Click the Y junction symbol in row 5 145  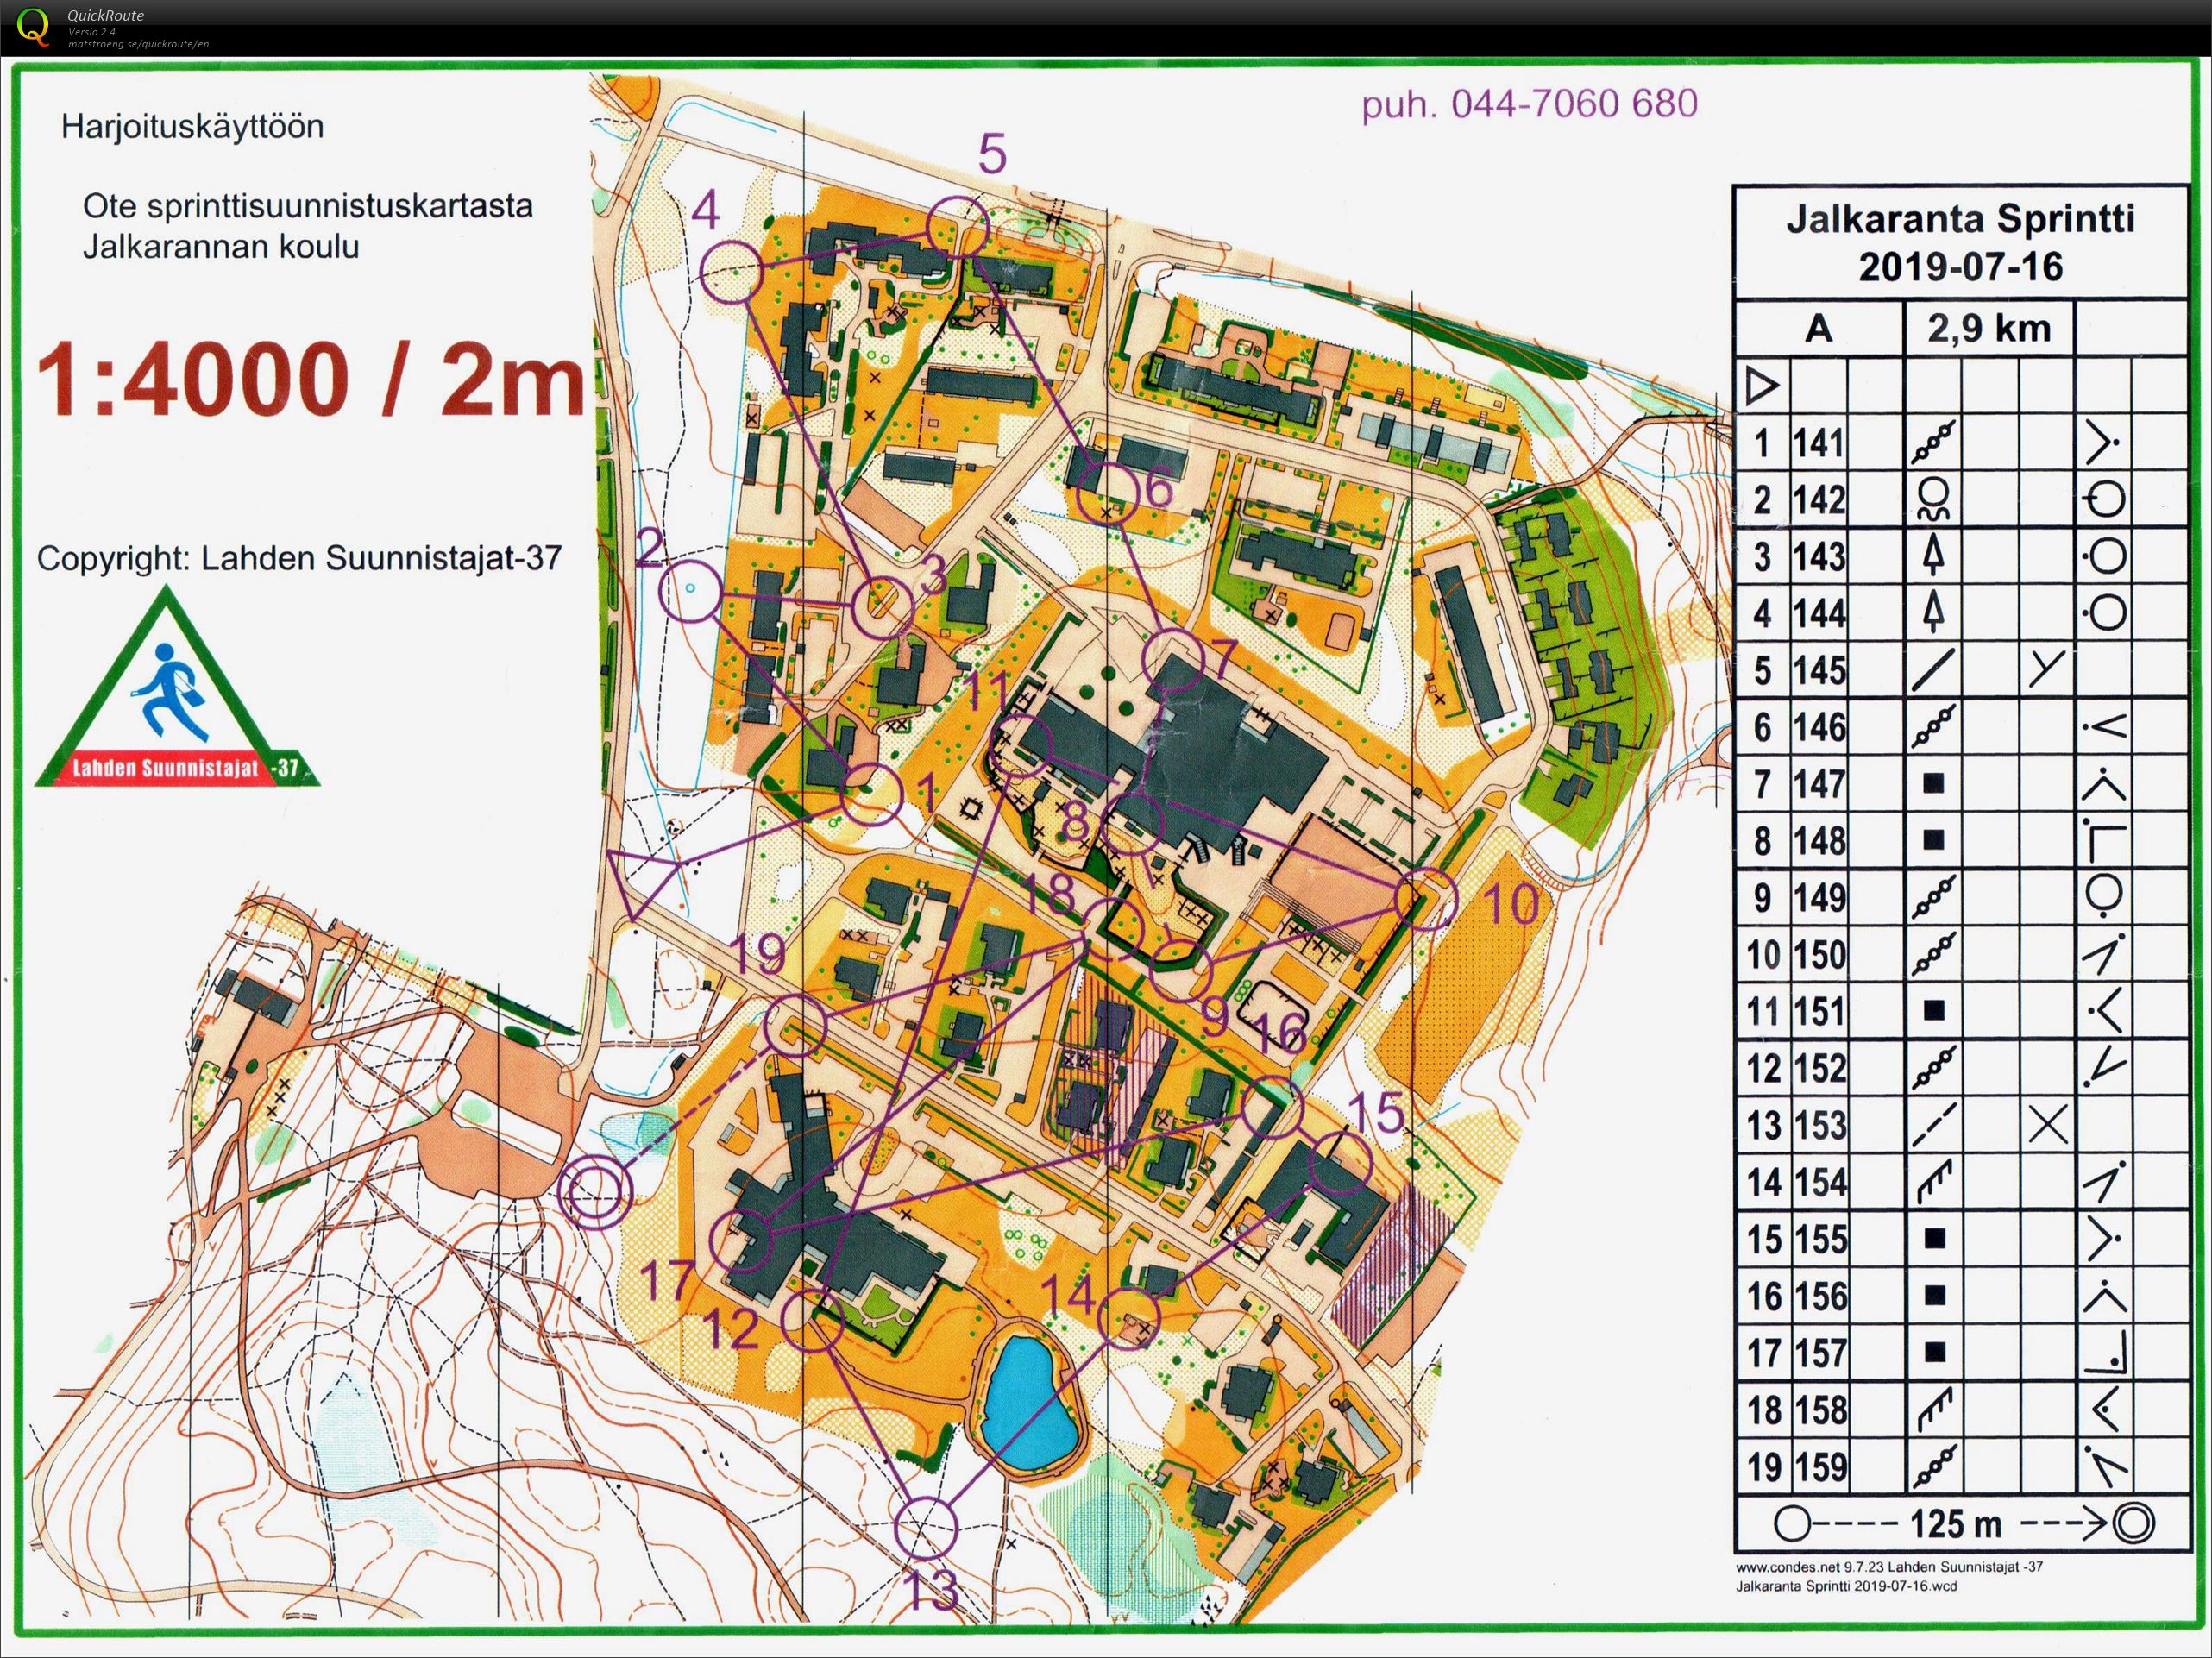(2046, 669)
